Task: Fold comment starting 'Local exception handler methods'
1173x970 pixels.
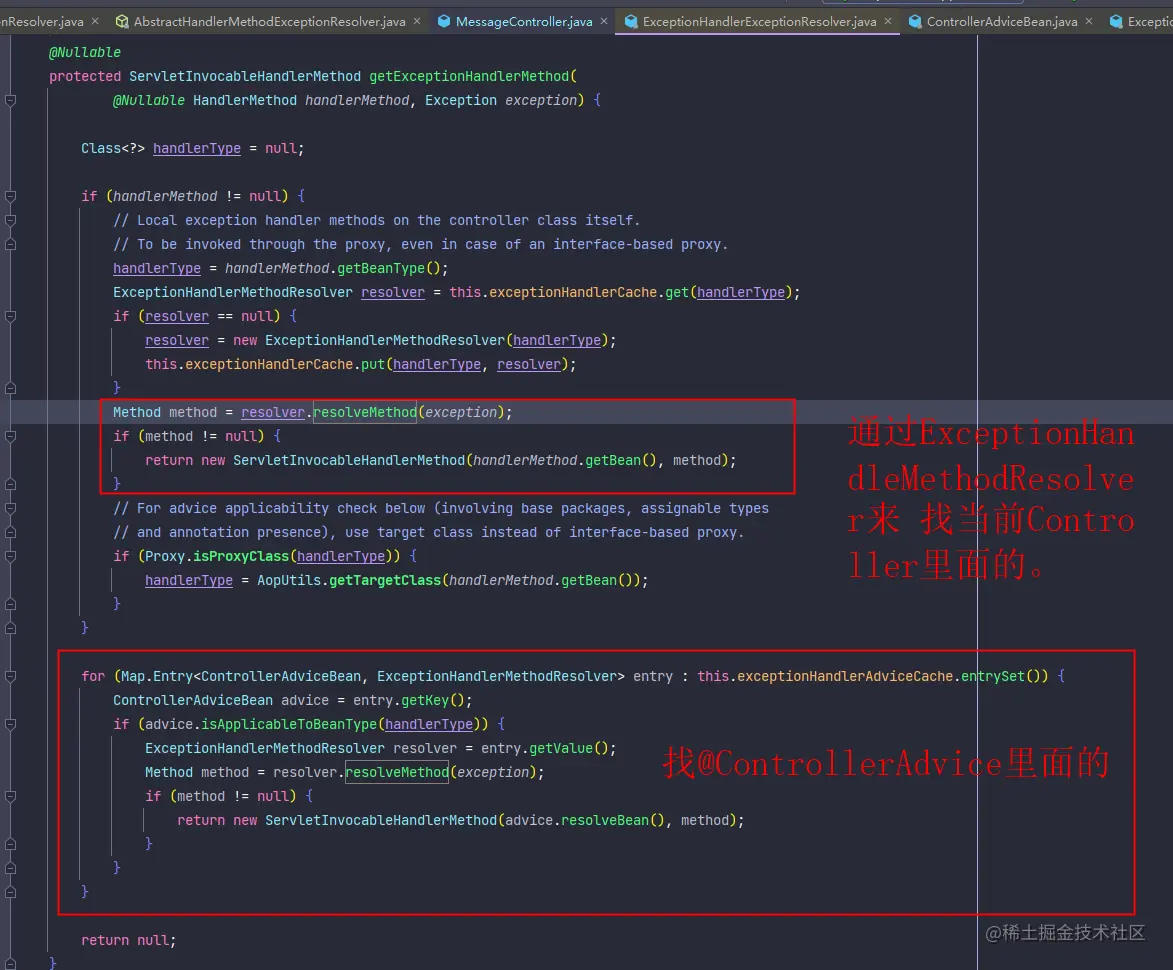Action: click(10, 220)
